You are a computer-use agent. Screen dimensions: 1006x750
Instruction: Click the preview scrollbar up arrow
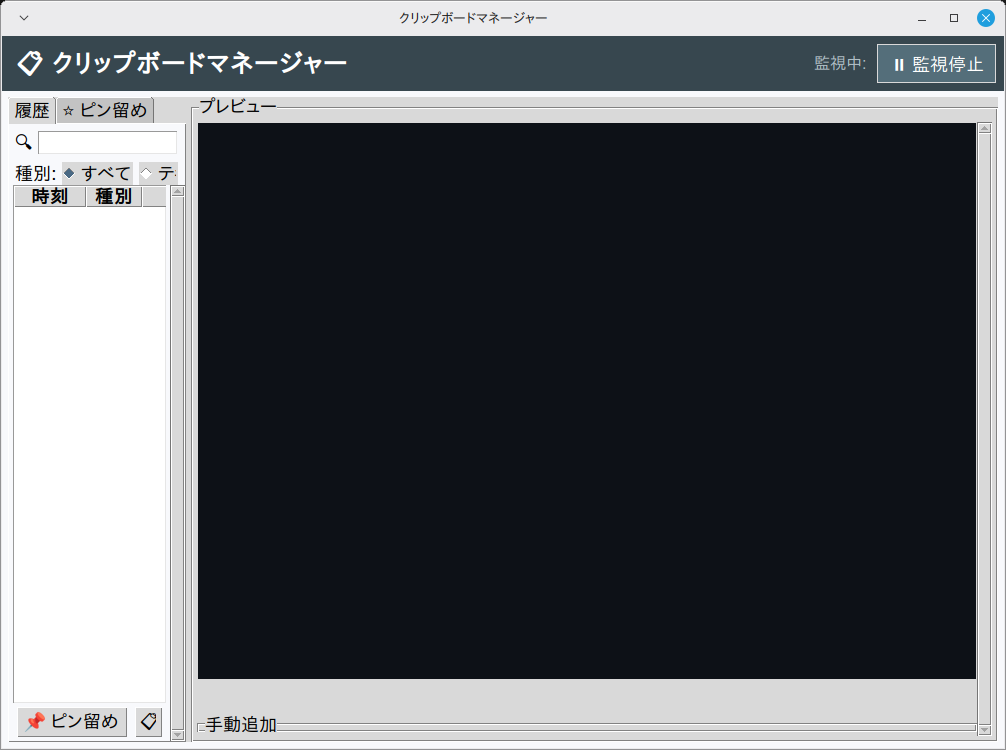click(x=984, y=128)
